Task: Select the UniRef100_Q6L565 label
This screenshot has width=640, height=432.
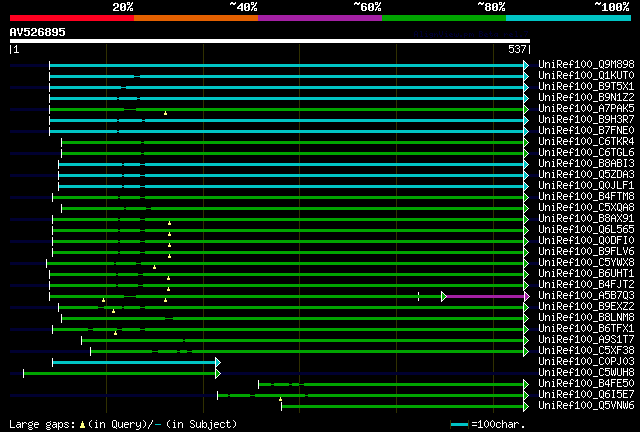Action: tap(586, 230)
